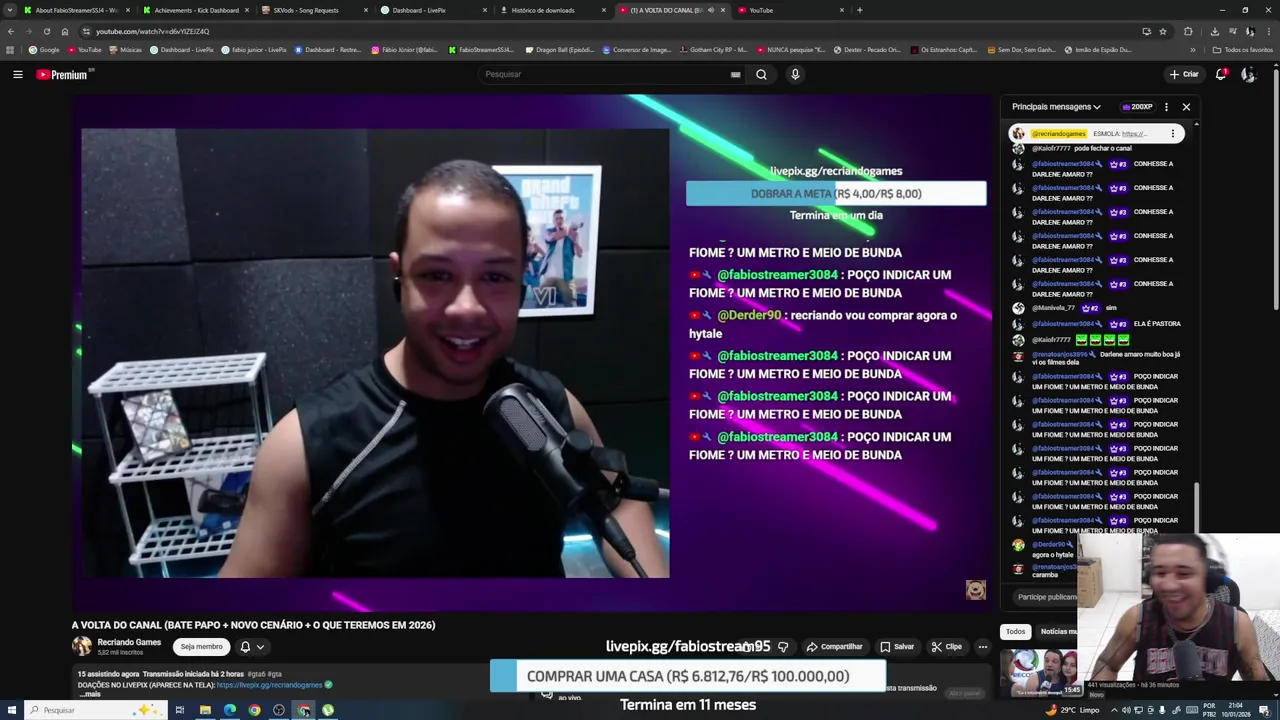The height and width of the screenshot is (720, 1280).
Task: Switch to the SKVods - Song Requests tab
Action: (314, 10)
